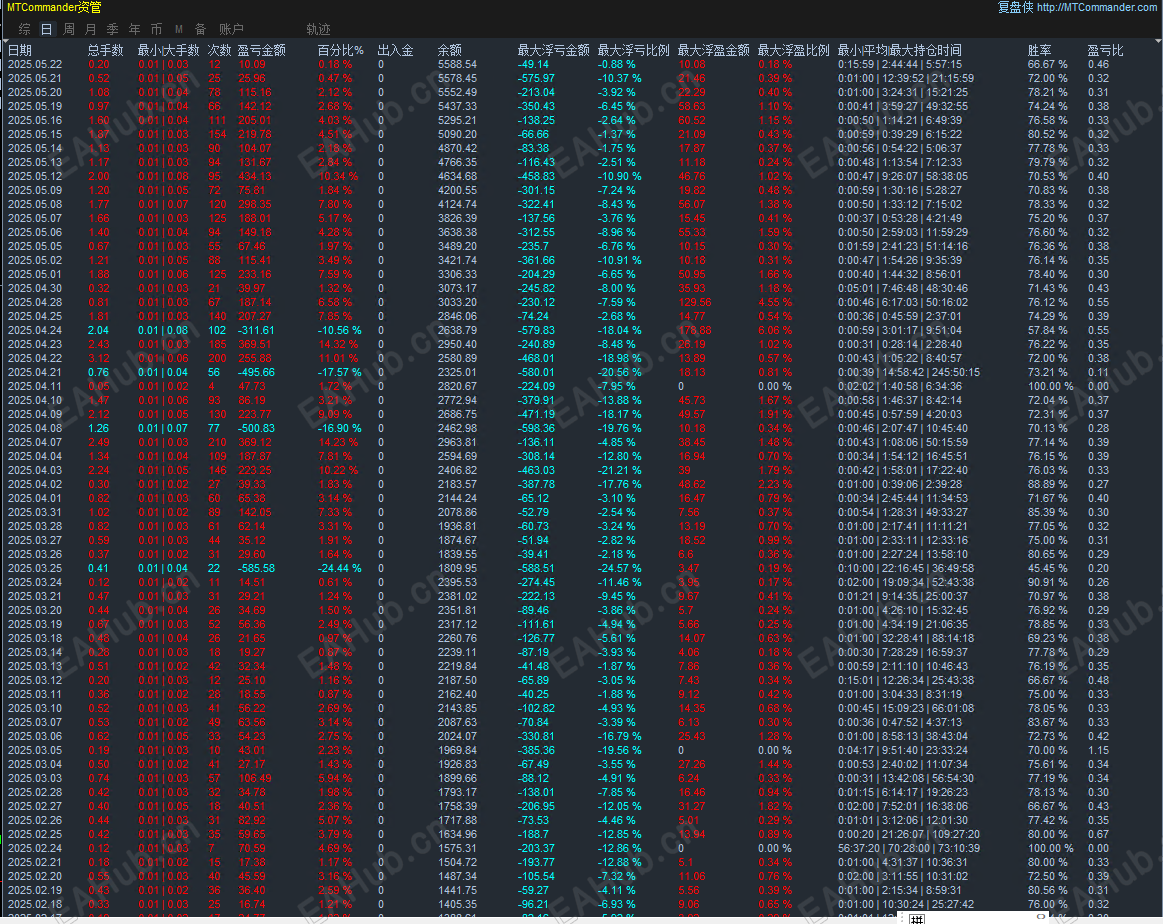
Task: Open the 账户 account tab
Action: tap(231, 29)
